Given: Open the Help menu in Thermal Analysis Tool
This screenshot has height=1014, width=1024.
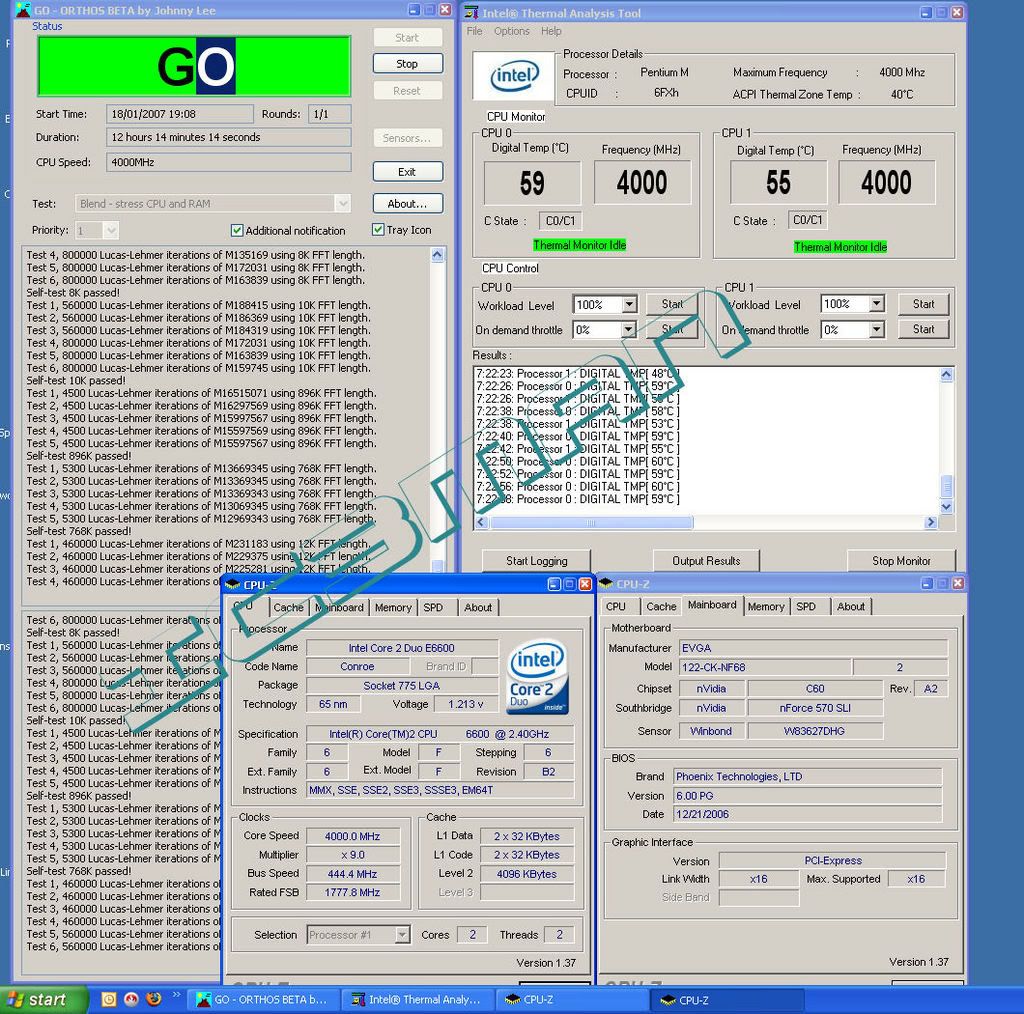Looking at the screenshot, I should (551, 31).
